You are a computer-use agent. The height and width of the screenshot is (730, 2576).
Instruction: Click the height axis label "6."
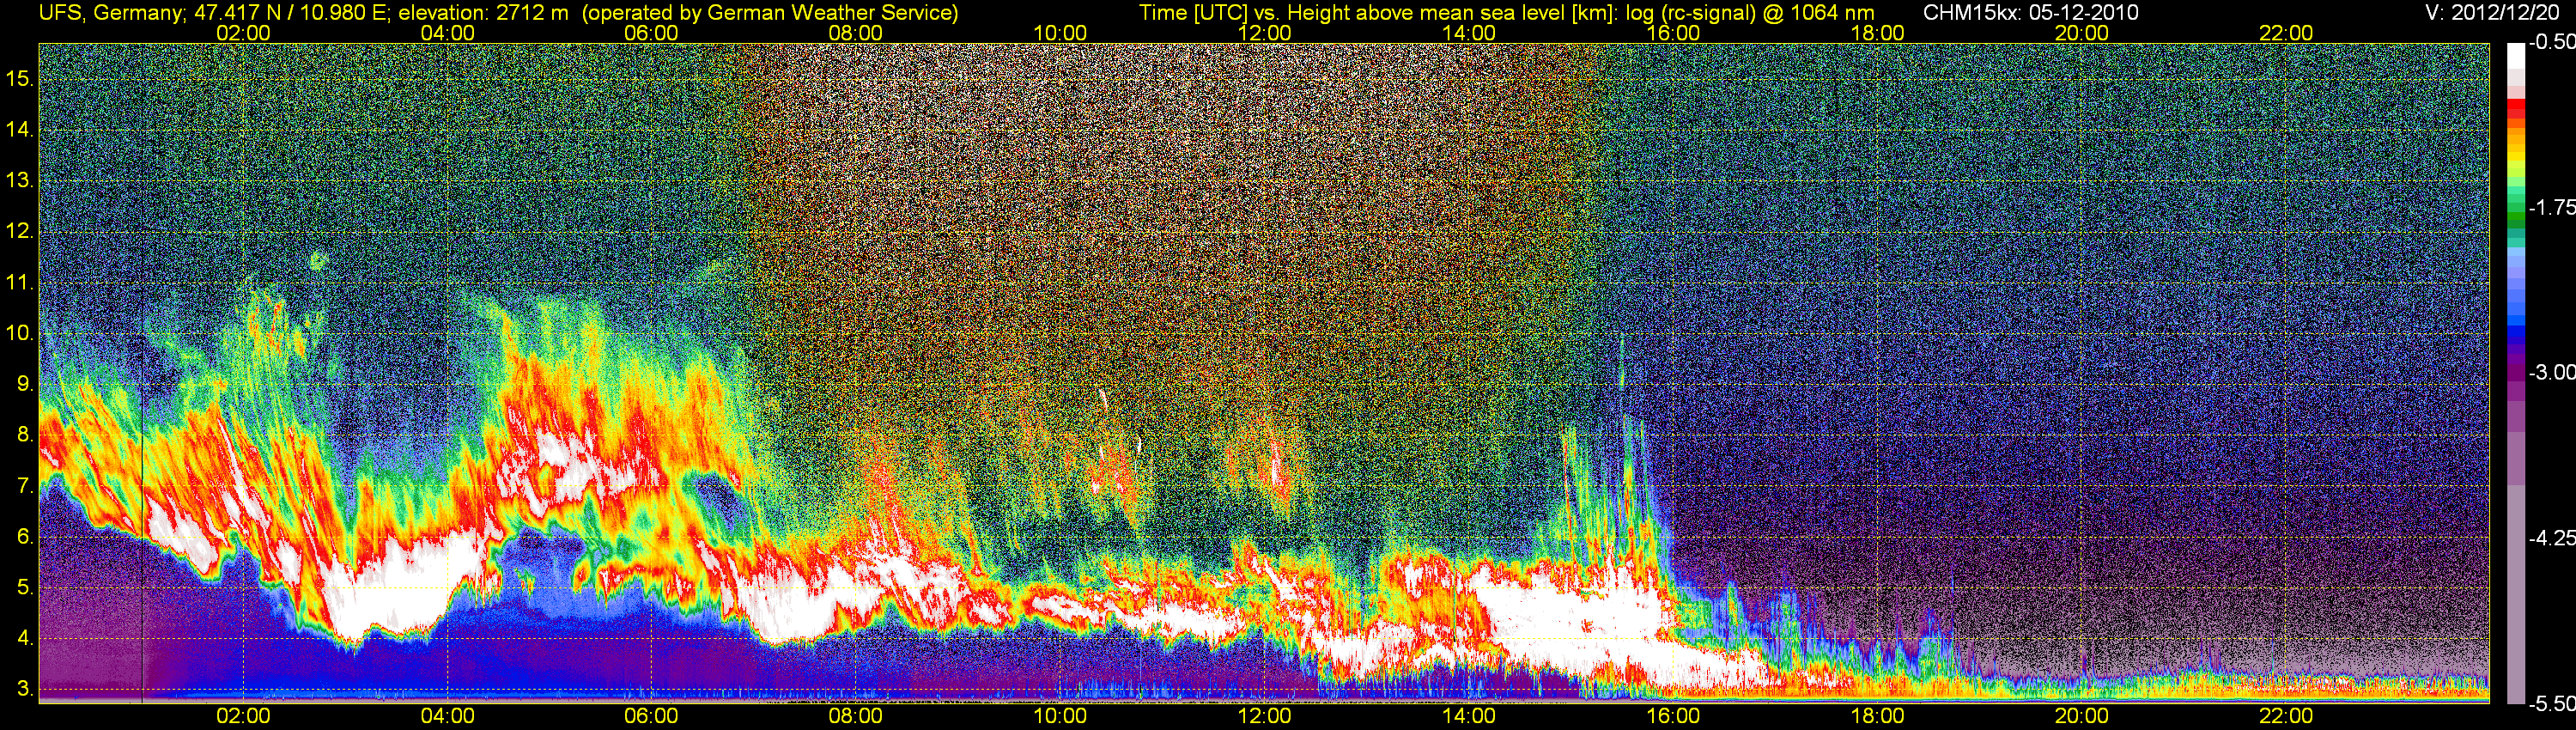pos(25,537)
